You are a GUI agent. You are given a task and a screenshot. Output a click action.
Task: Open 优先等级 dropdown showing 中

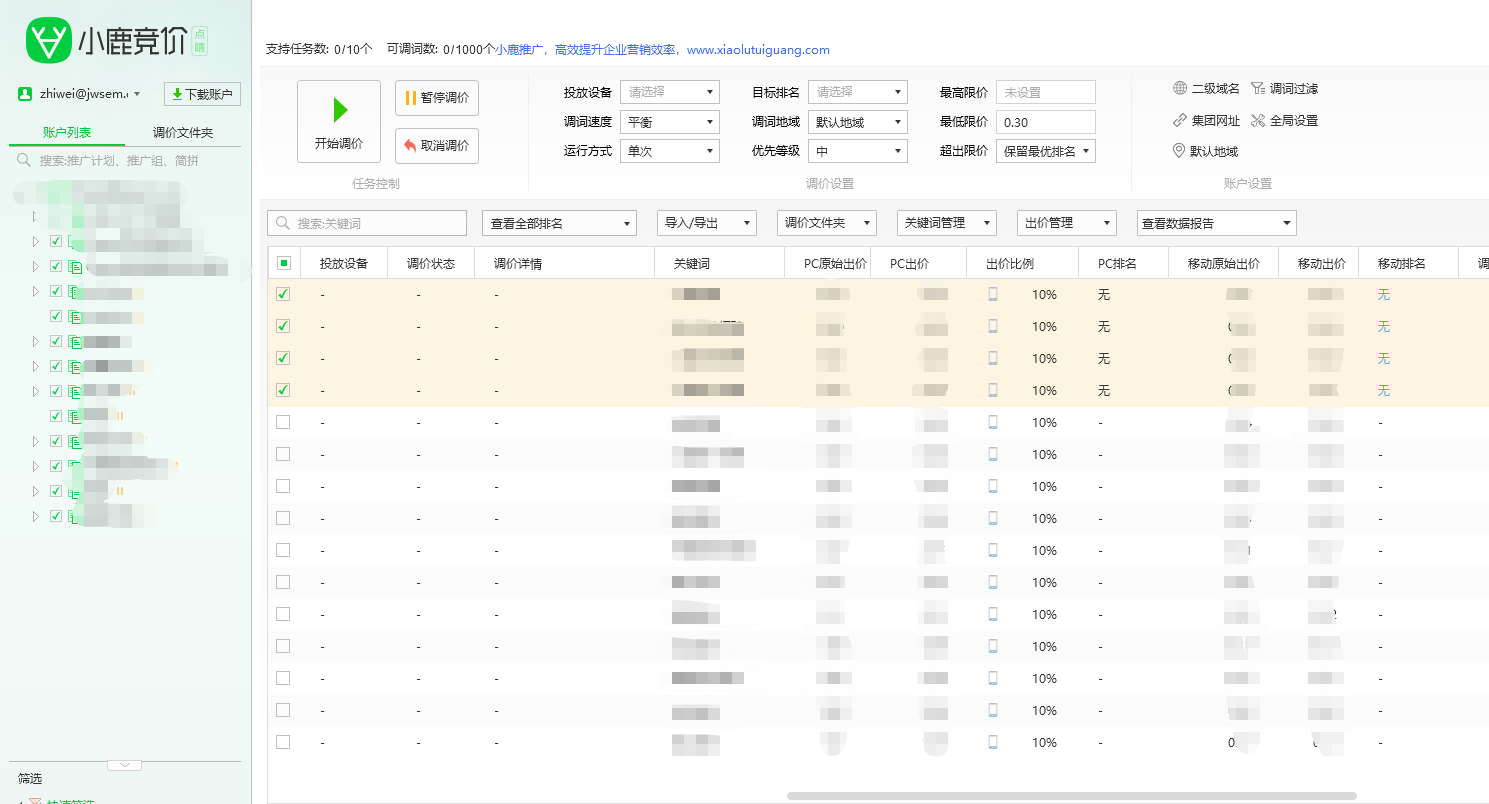click(858, 151)
